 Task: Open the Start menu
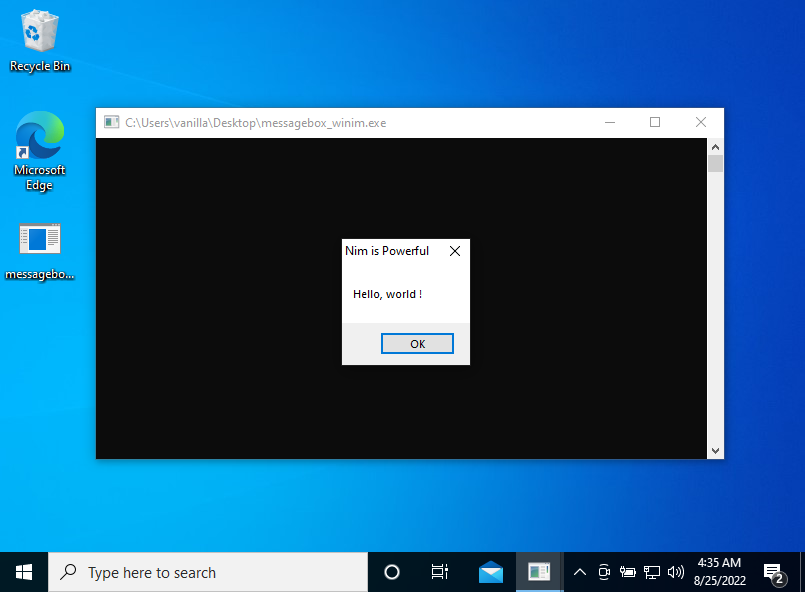click(x=23, y=571)
